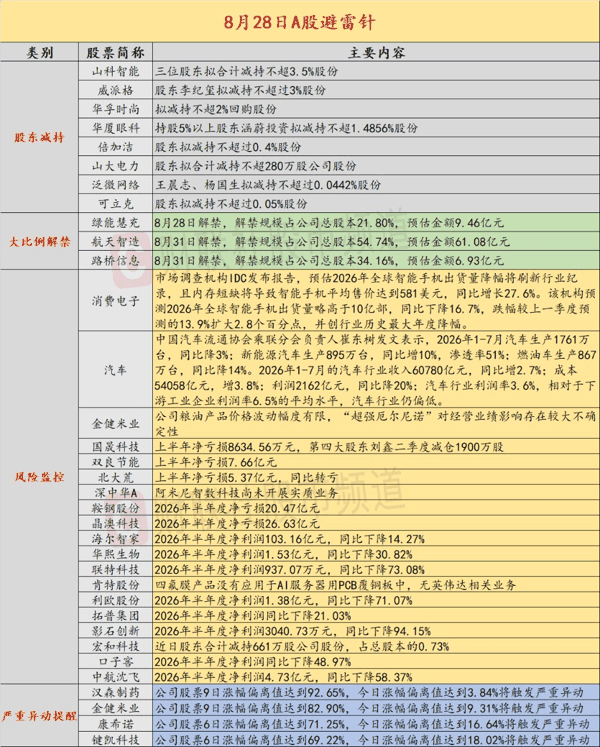The height and width of the screenshot is (747, 600).
Task: Click the '大比例解禁' category cell
Action: 39,242
